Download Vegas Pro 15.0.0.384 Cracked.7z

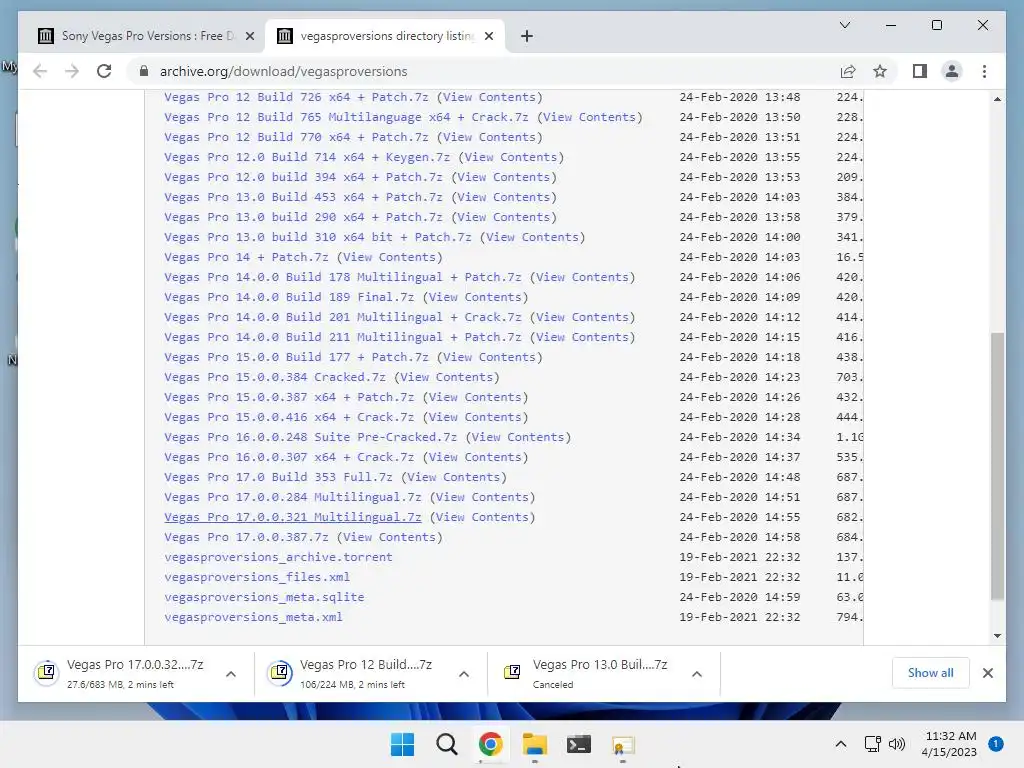pyautogui.click(x=274, y=377)
